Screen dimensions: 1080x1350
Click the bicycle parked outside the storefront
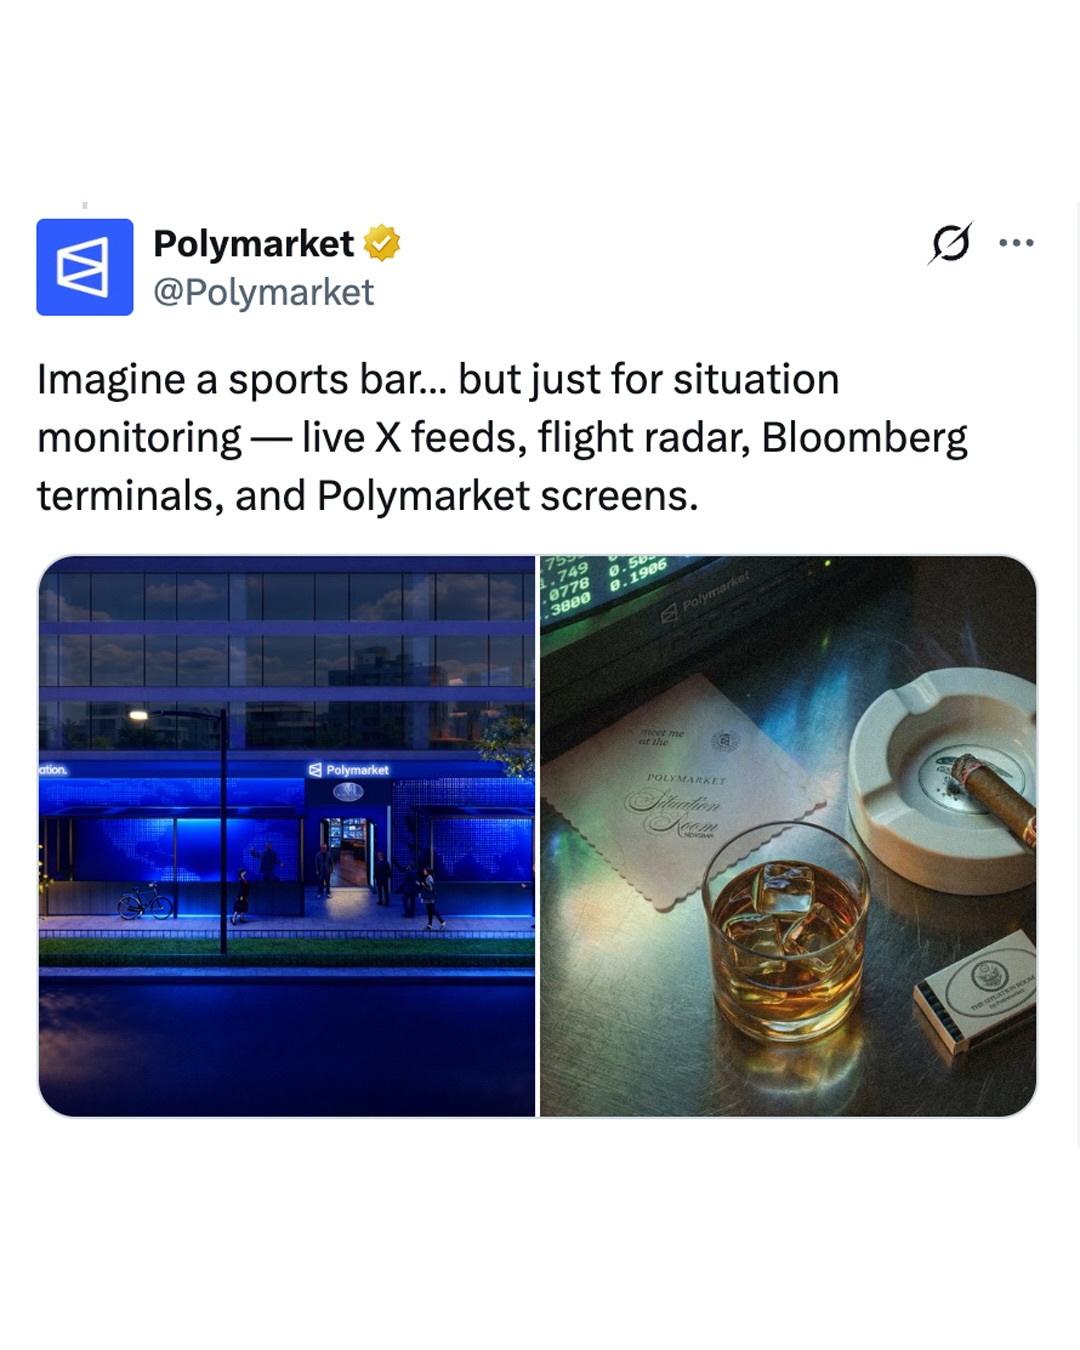145,902
